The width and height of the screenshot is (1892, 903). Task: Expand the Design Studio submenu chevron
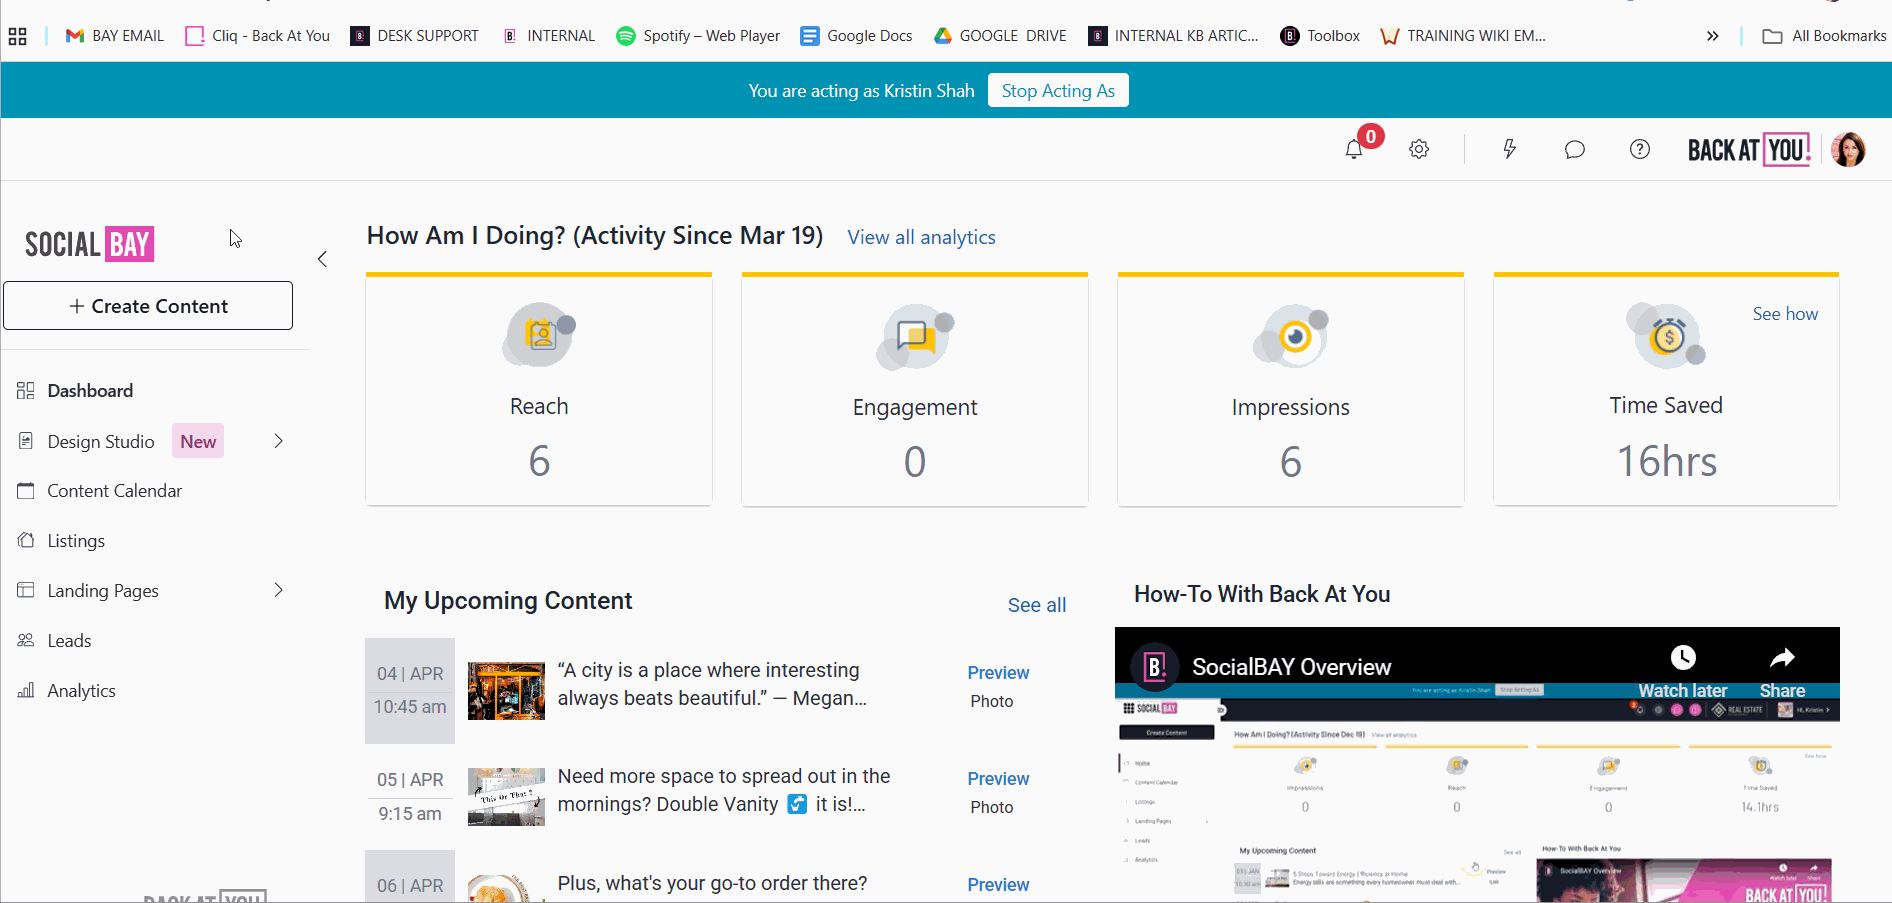pos(279,441)
